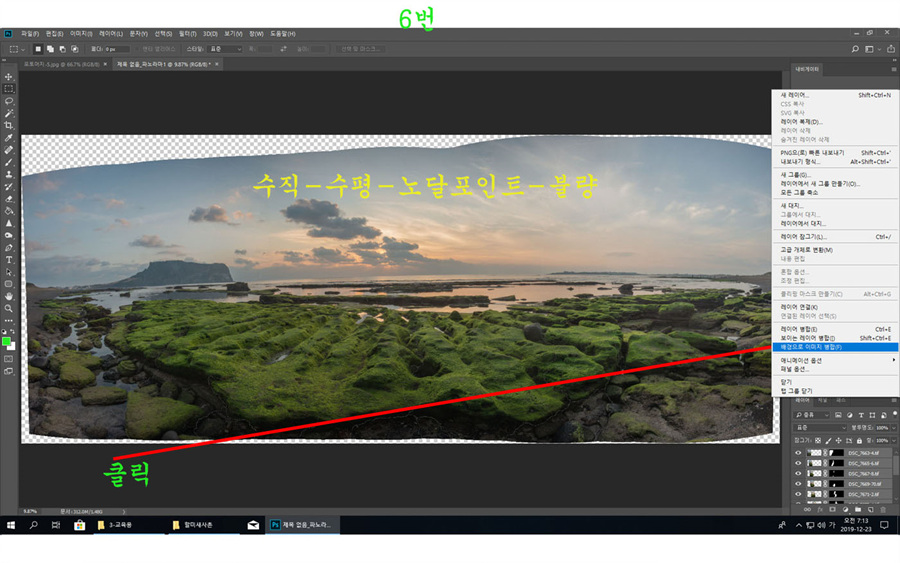Choose 고급 개체로 변환(M) menu entry
Viewport: 900px width, 563px height.
click(835, 250)
